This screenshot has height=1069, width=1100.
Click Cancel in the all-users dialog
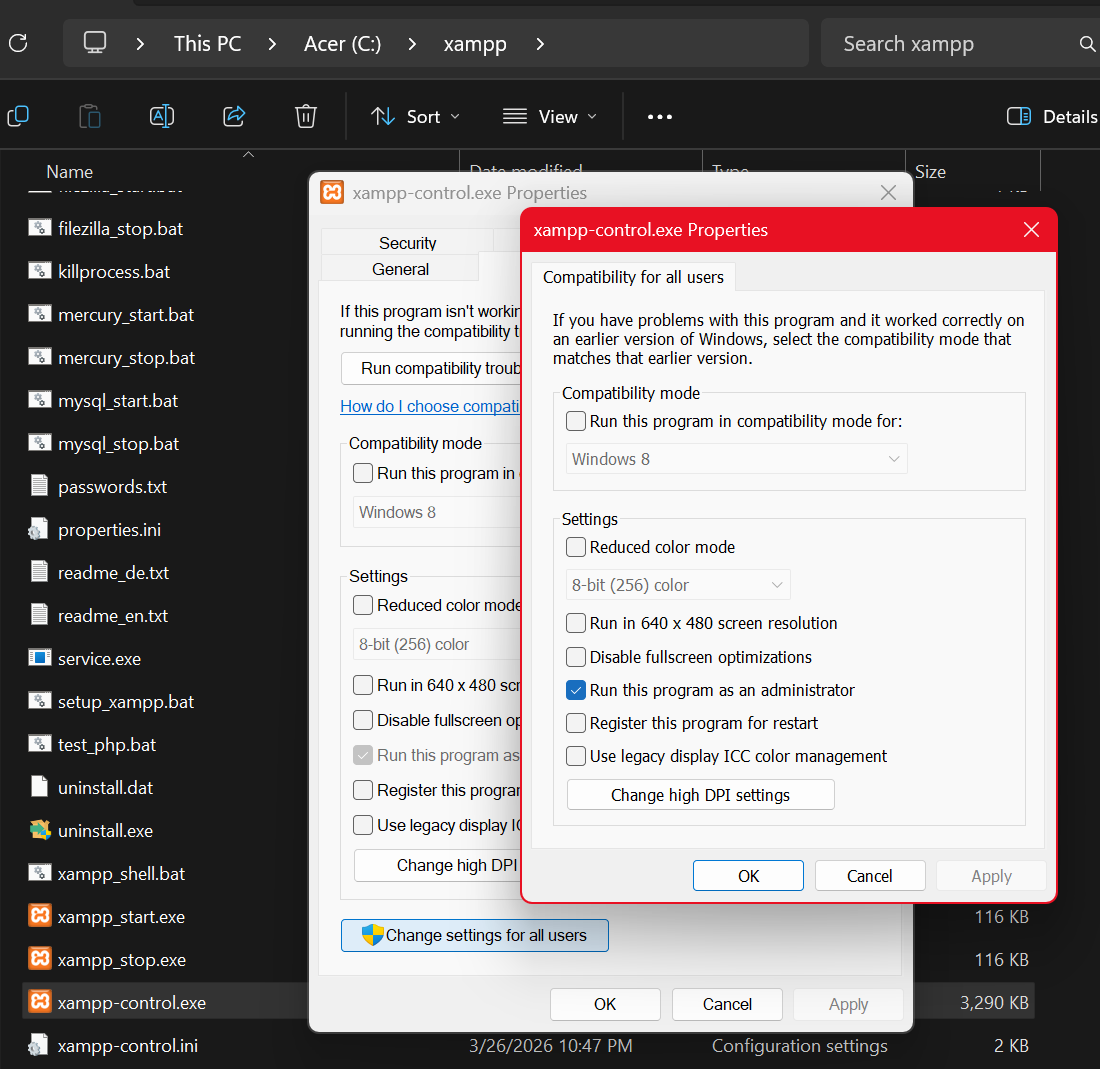[x=870, y=875]
